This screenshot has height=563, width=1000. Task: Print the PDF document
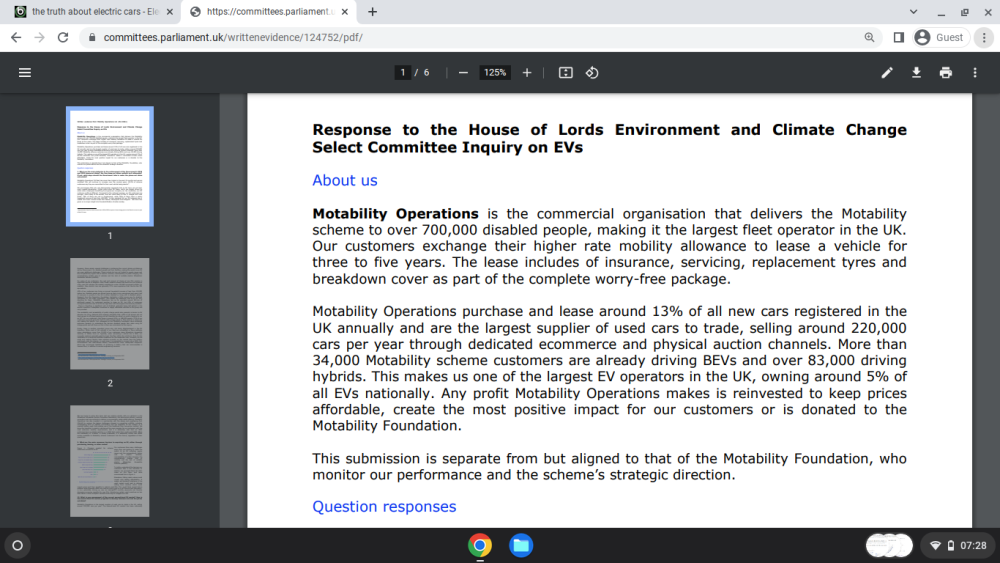coord(946,73)
